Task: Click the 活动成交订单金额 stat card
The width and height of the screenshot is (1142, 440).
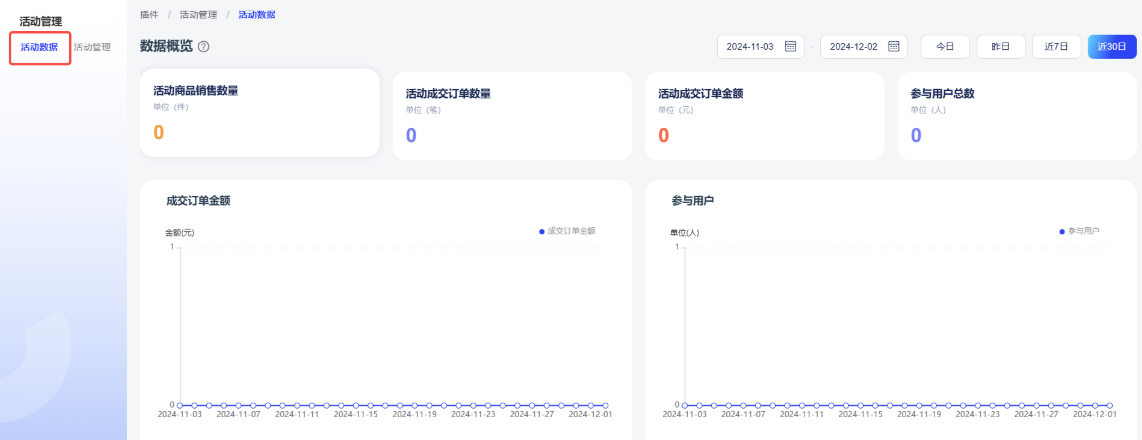Action: click(x=764, y=116)
